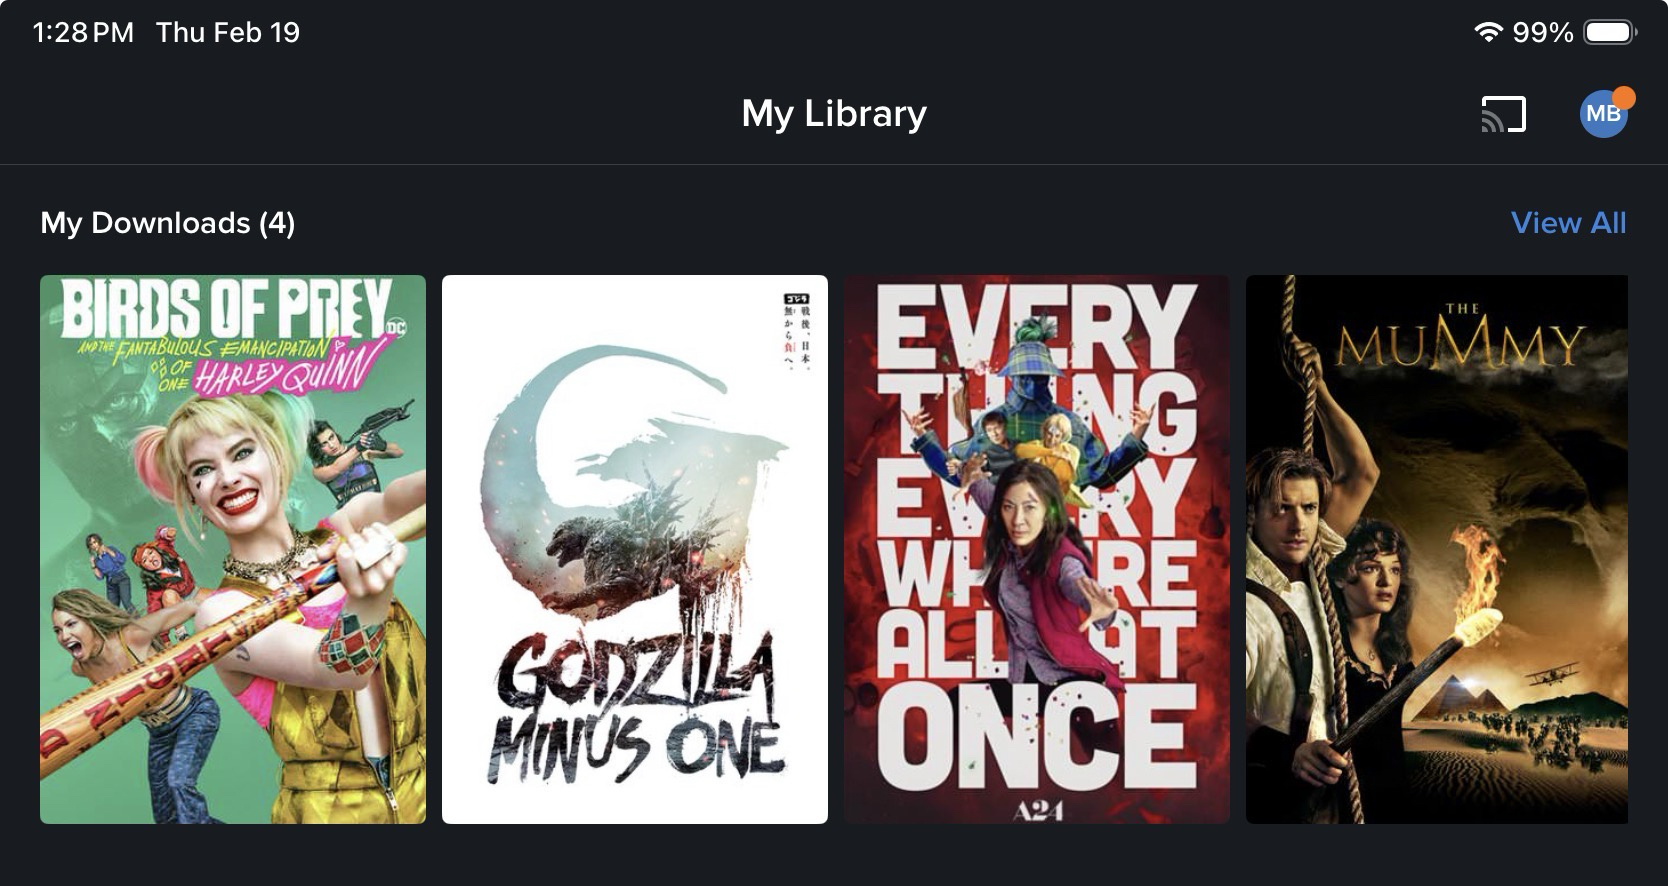The width and height of the screenshot is (1668, 886).
Task: Open the Birds of Prey movie poster
Action: pyautogui.click(x=233, y=549)
